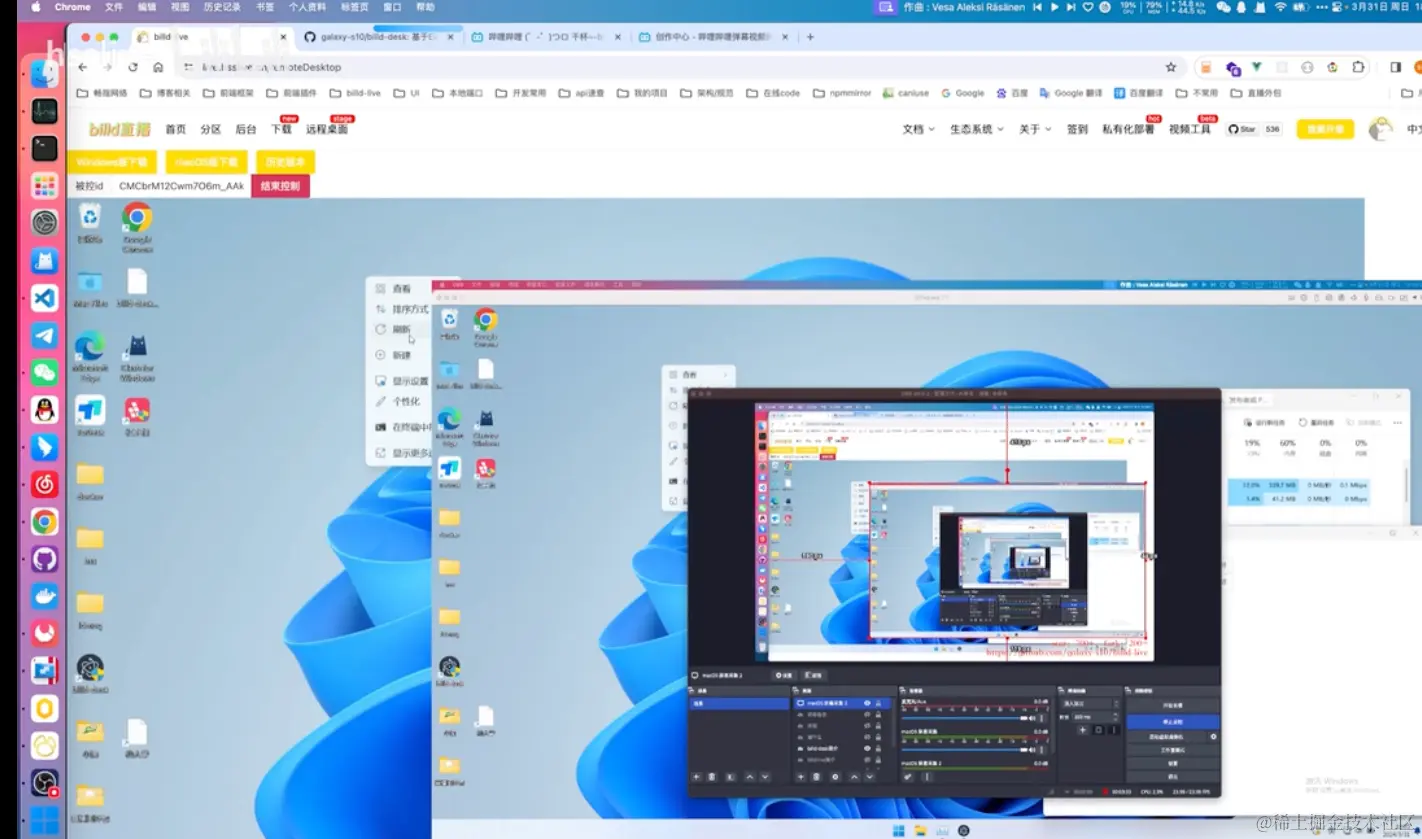Mute the Mic/Aux channel in OBS mixer
This screenshot has height=839, width=1422.
(x=1032, y=718)
